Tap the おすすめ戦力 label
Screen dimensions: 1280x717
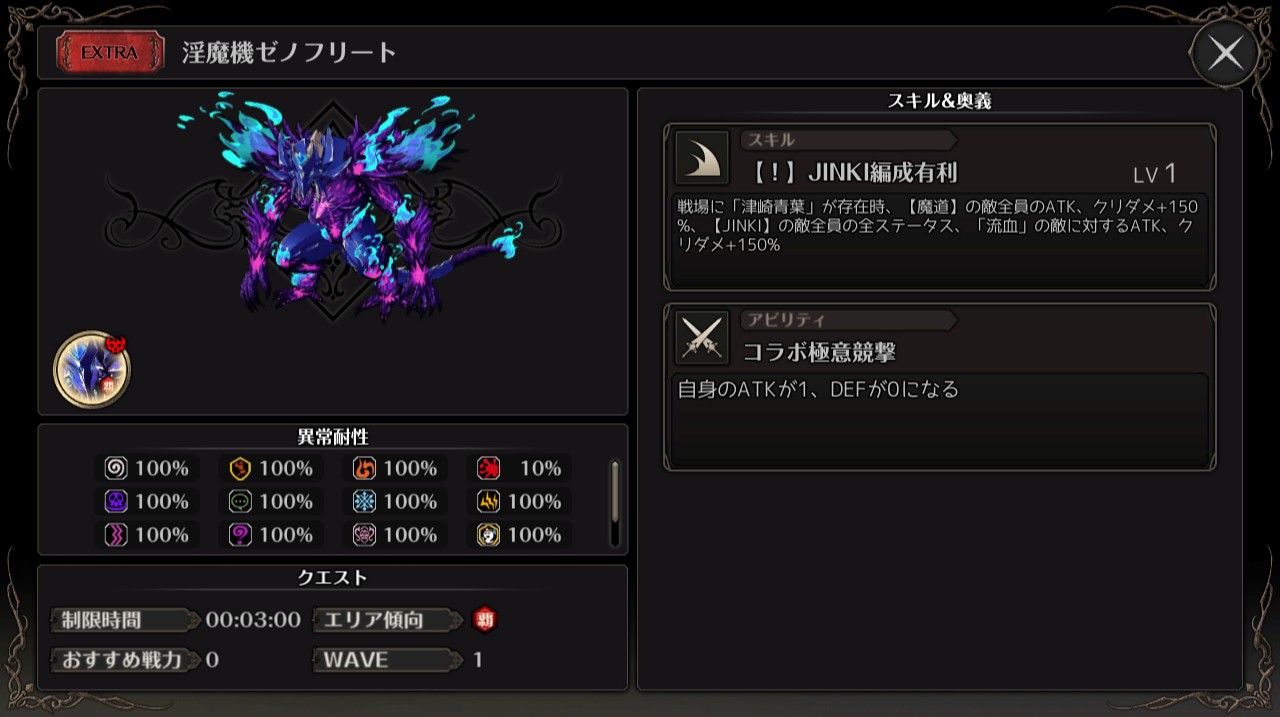tap(122, 660)
